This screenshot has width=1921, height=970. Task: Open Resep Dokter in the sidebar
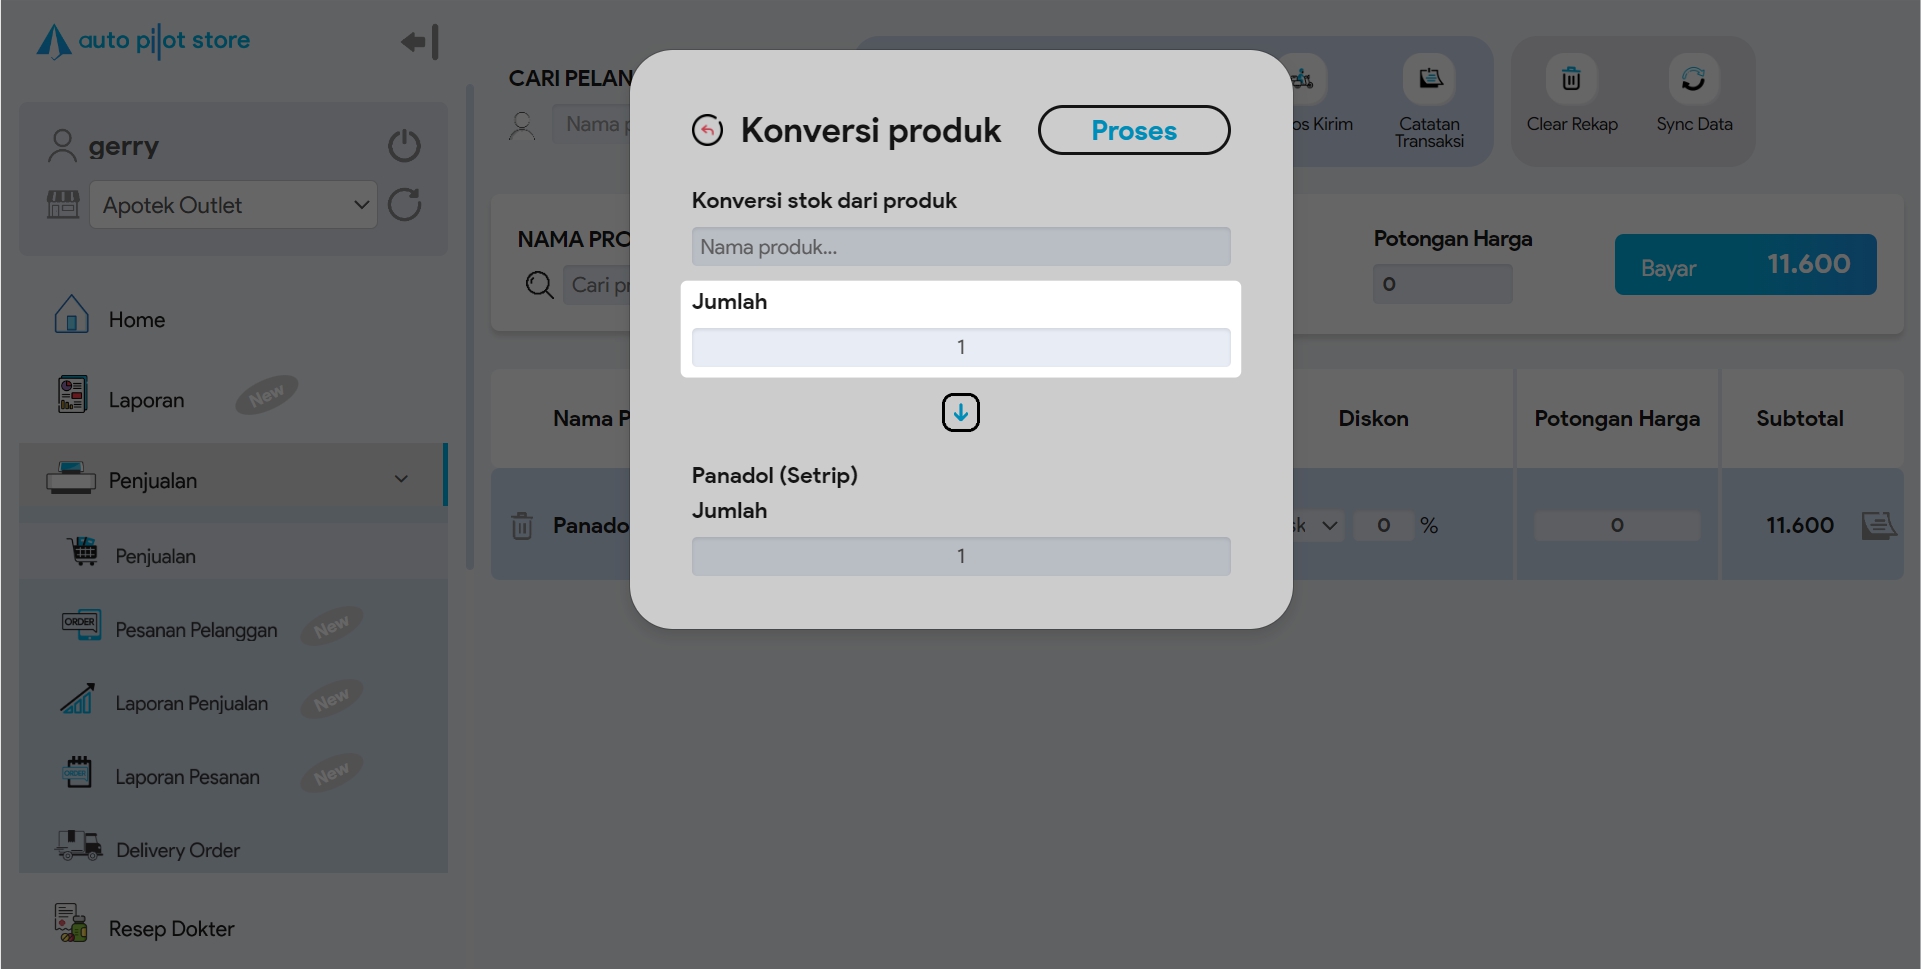(x=171, y=929)
